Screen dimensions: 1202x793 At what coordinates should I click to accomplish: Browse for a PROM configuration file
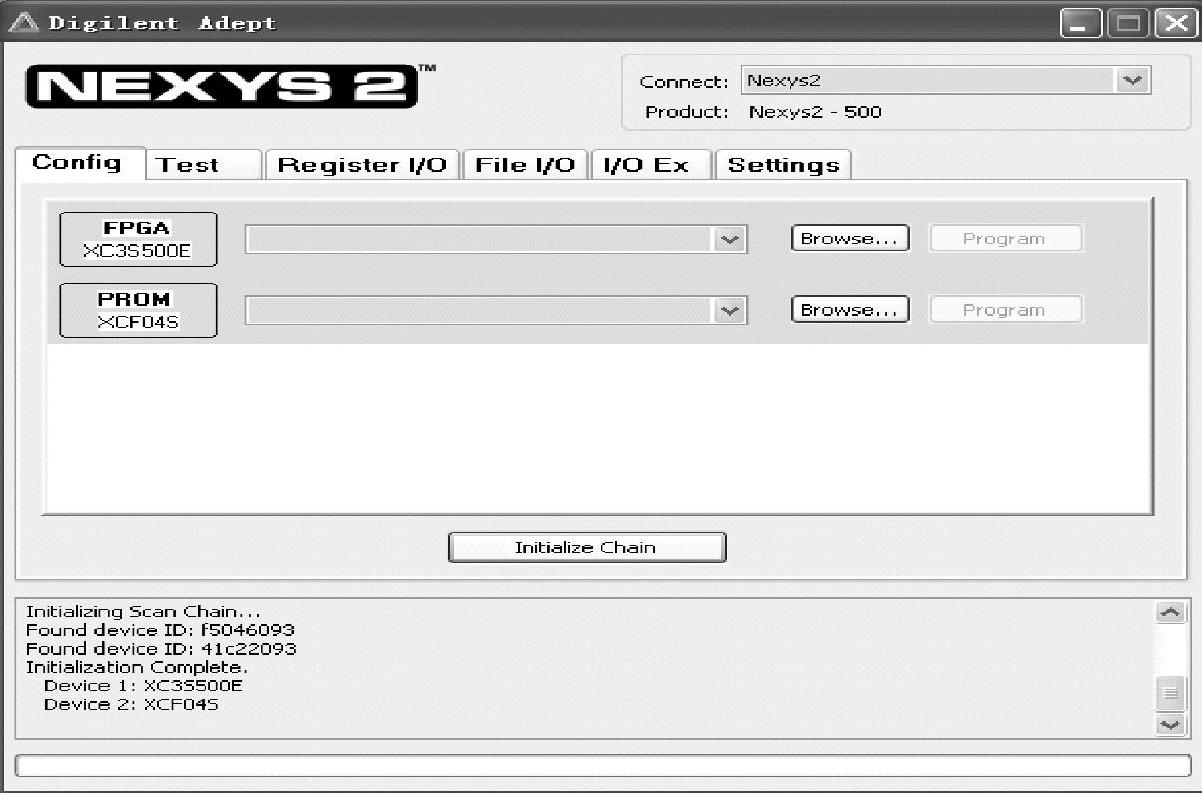[850, 310]
